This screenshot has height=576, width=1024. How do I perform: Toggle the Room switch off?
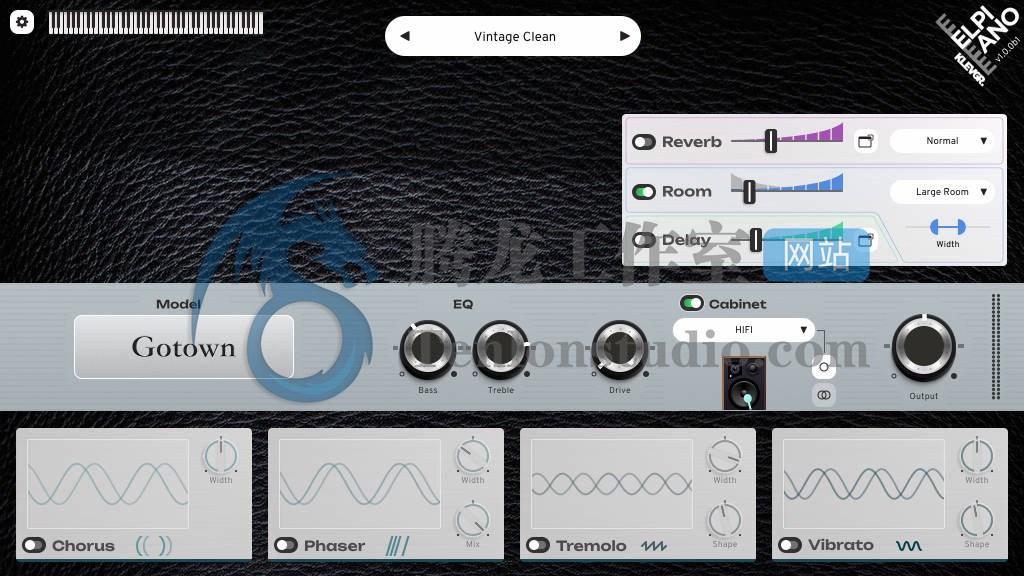tap(644, 192)
